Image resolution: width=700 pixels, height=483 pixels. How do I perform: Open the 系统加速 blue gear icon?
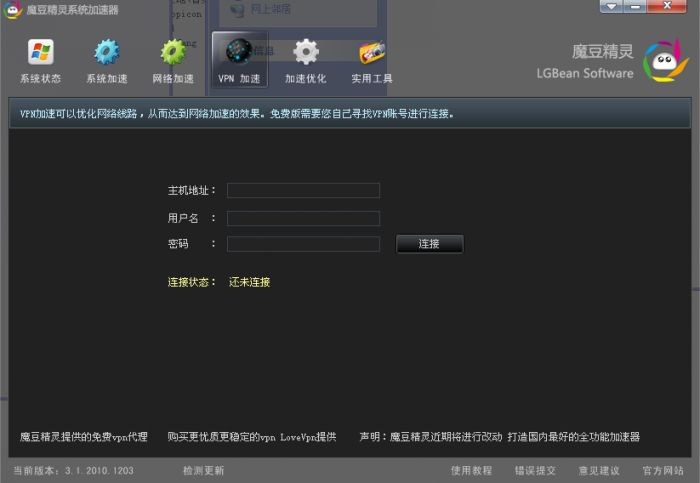point(107,52)
